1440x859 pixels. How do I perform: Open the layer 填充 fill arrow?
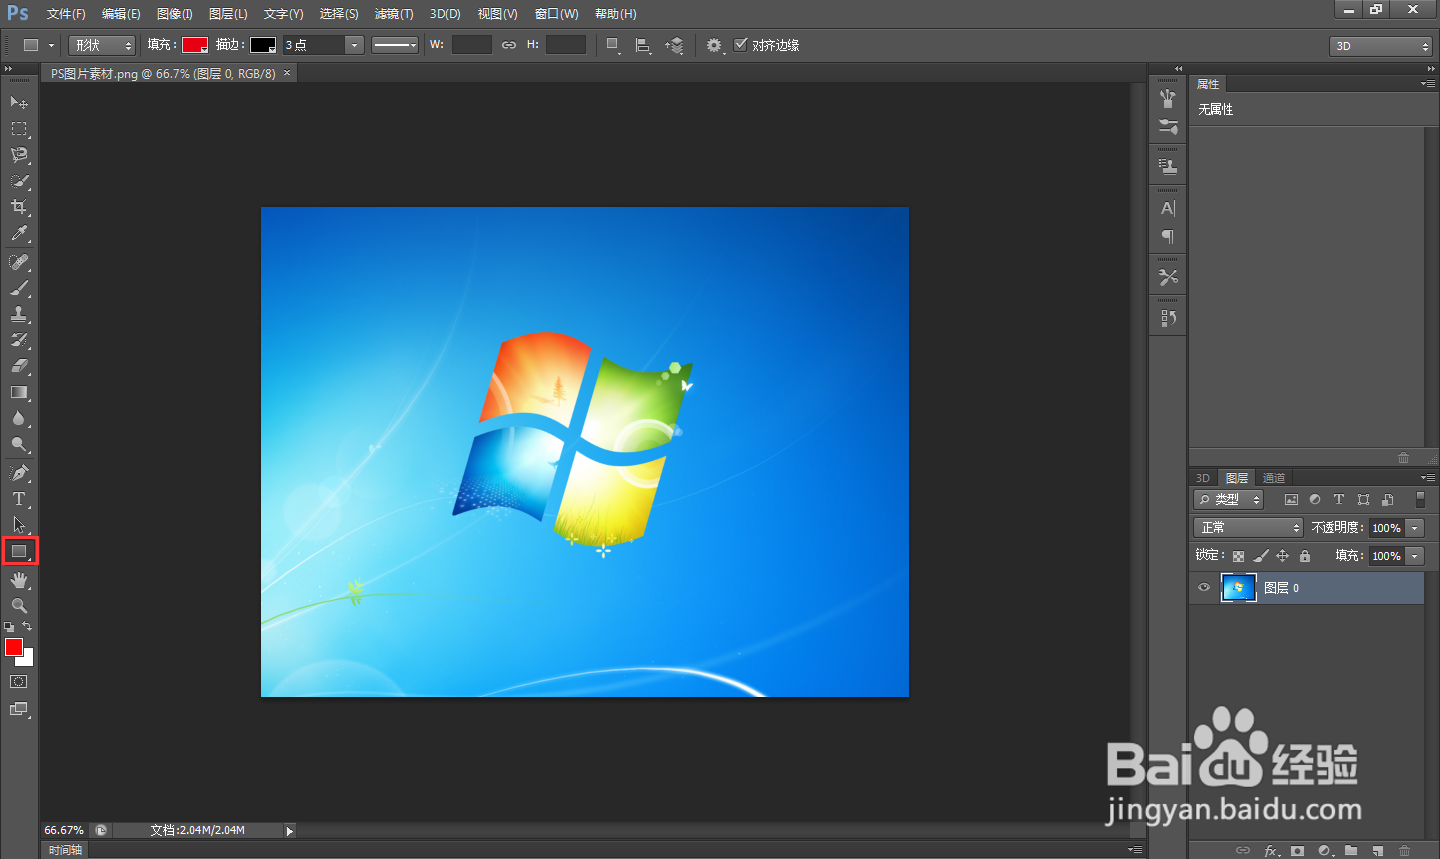coord(1415,556)
